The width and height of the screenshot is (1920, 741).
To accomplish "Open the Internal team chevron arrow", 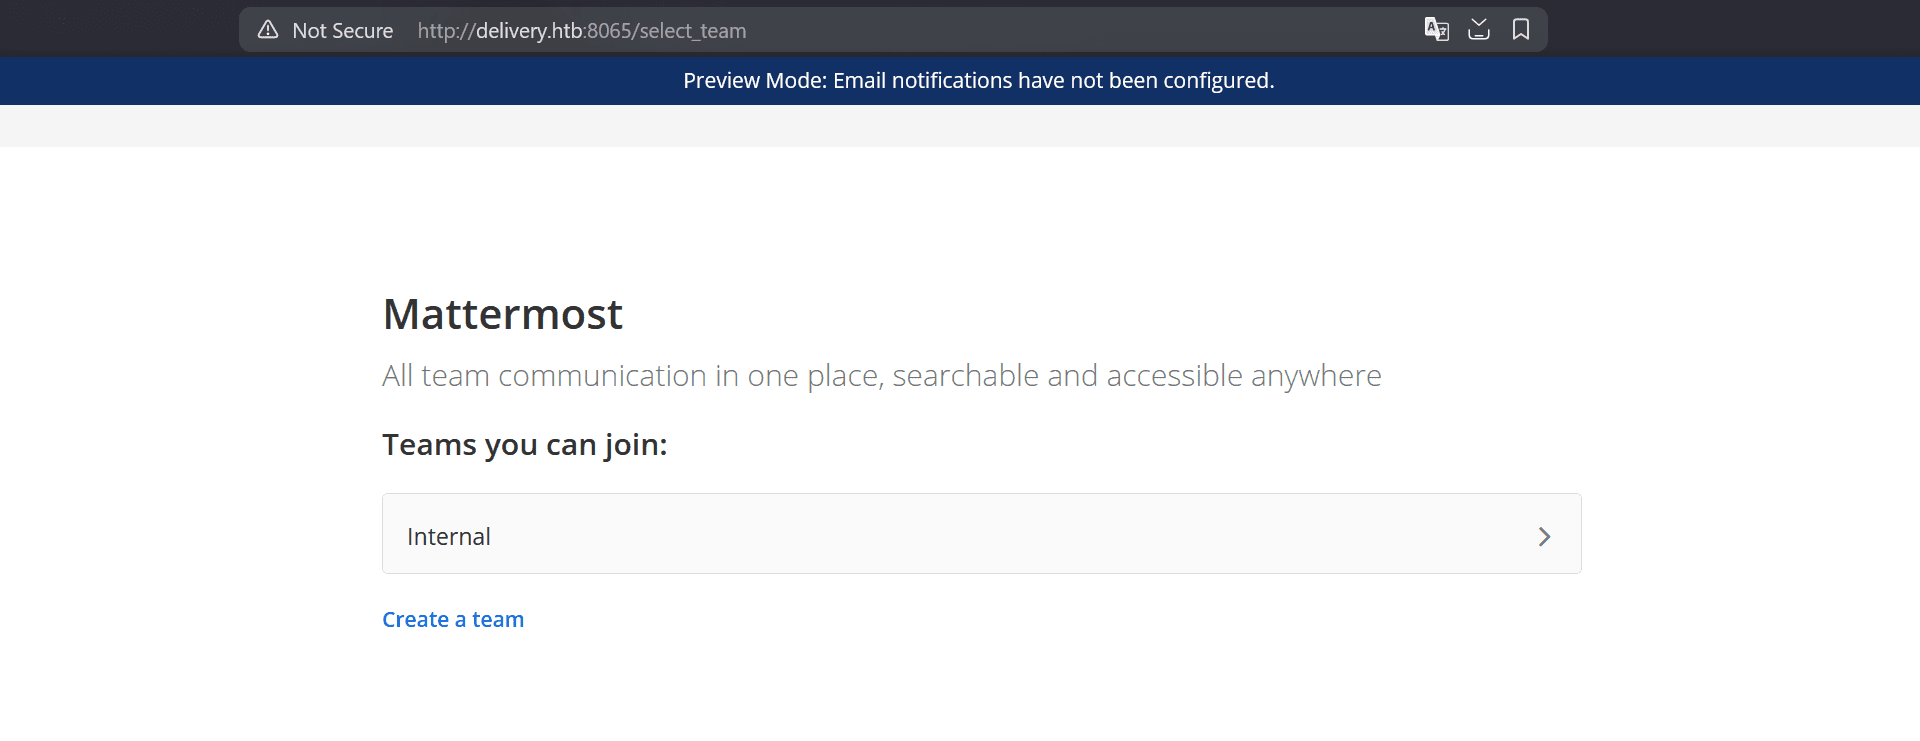I will 1544,537.
